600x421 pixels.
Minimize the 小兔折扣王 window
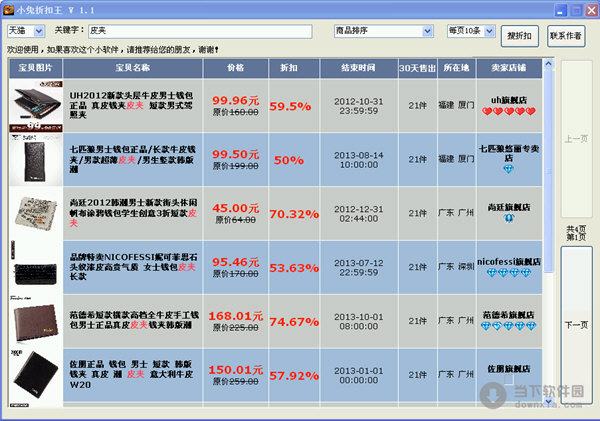pyautogui.click(x=561, y=10)
